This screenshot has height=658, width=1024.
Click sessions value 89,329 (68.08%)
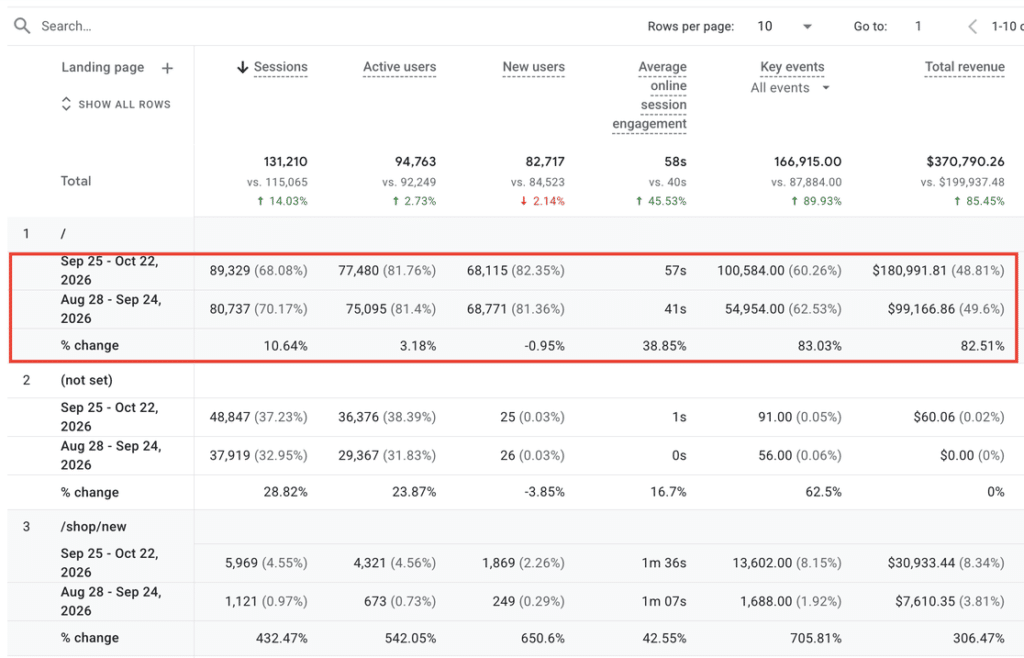click(258, 270)
